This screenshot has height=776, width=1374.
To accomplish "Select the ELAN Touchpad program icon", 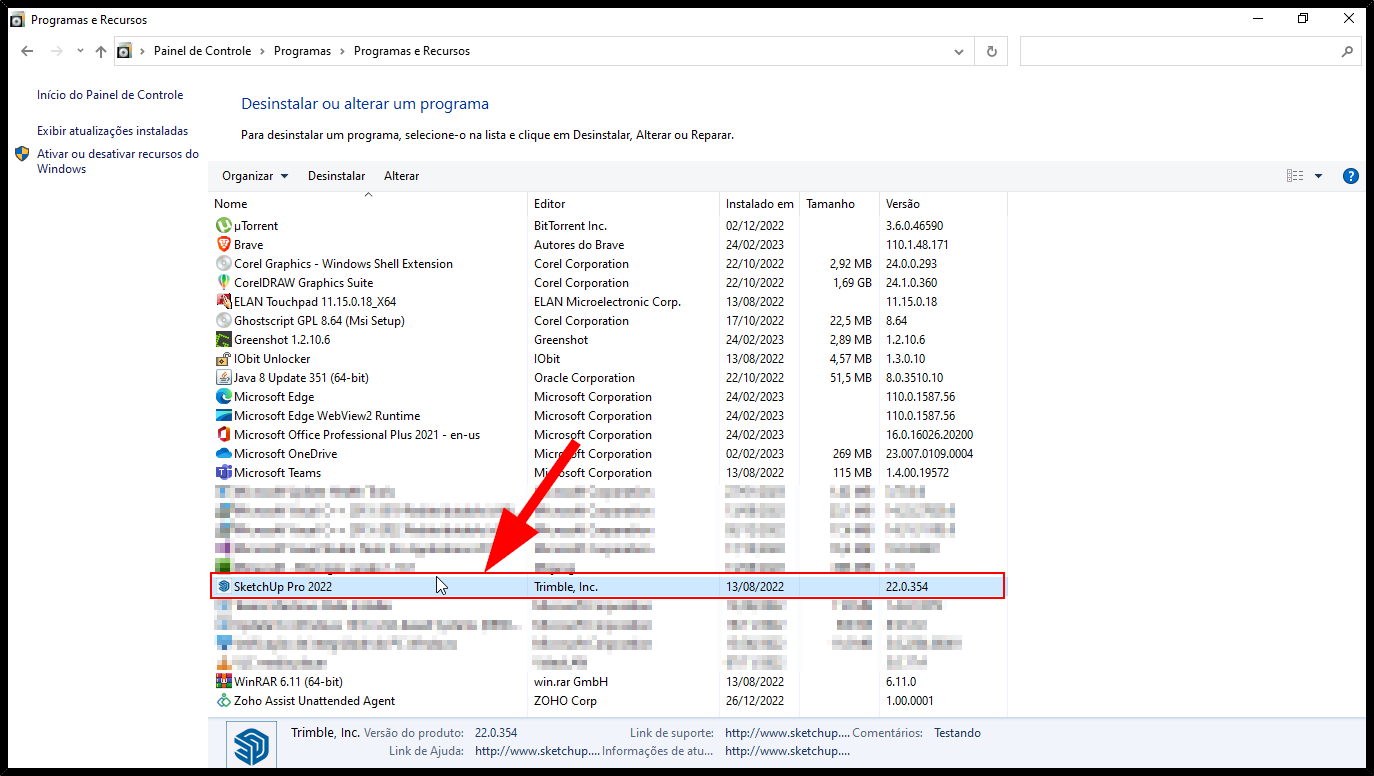I will [224, 302].
